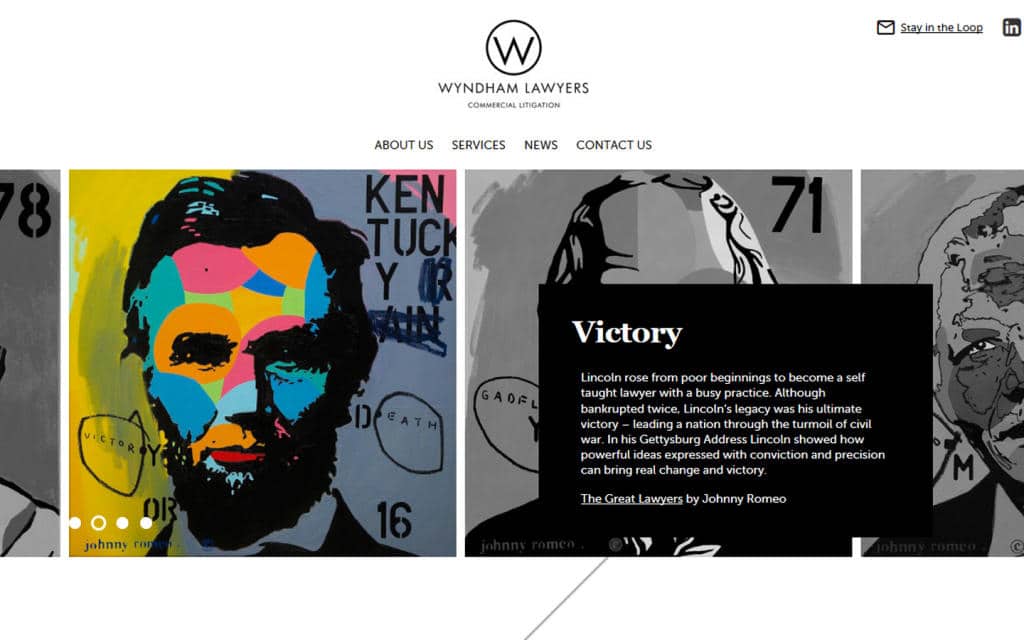Image resolution: width=1024 pixels, height=640 pixels.
Task: Click the Wyndham Lawyers wordmark text
Action: (513, 88)
